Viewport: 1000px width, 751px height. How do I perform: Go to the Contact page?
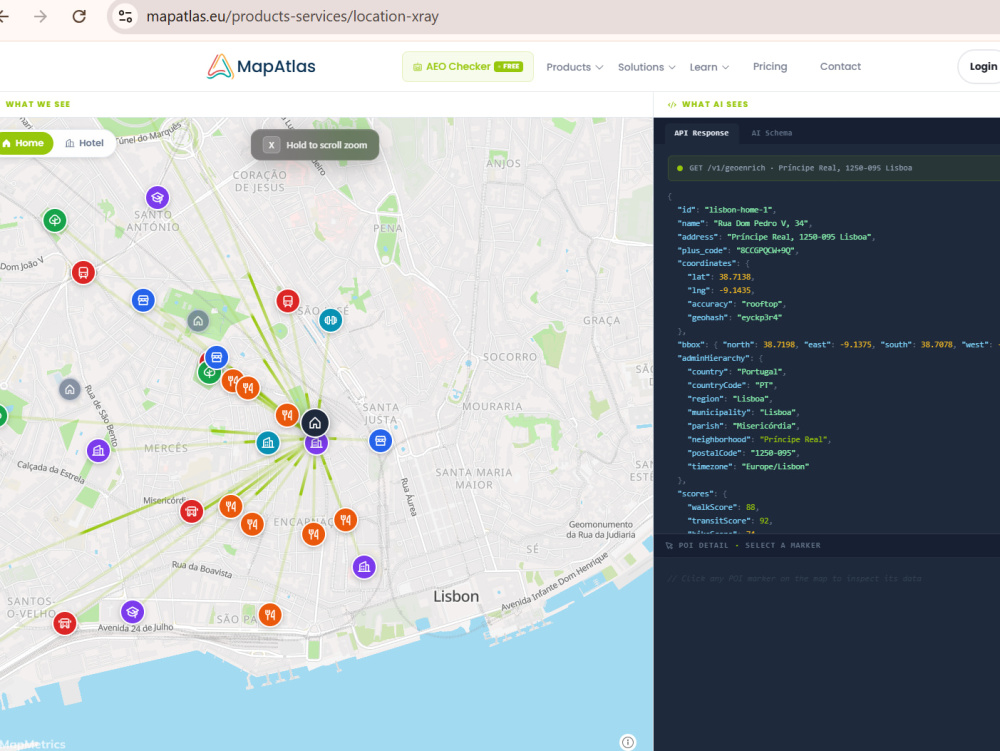840,66
